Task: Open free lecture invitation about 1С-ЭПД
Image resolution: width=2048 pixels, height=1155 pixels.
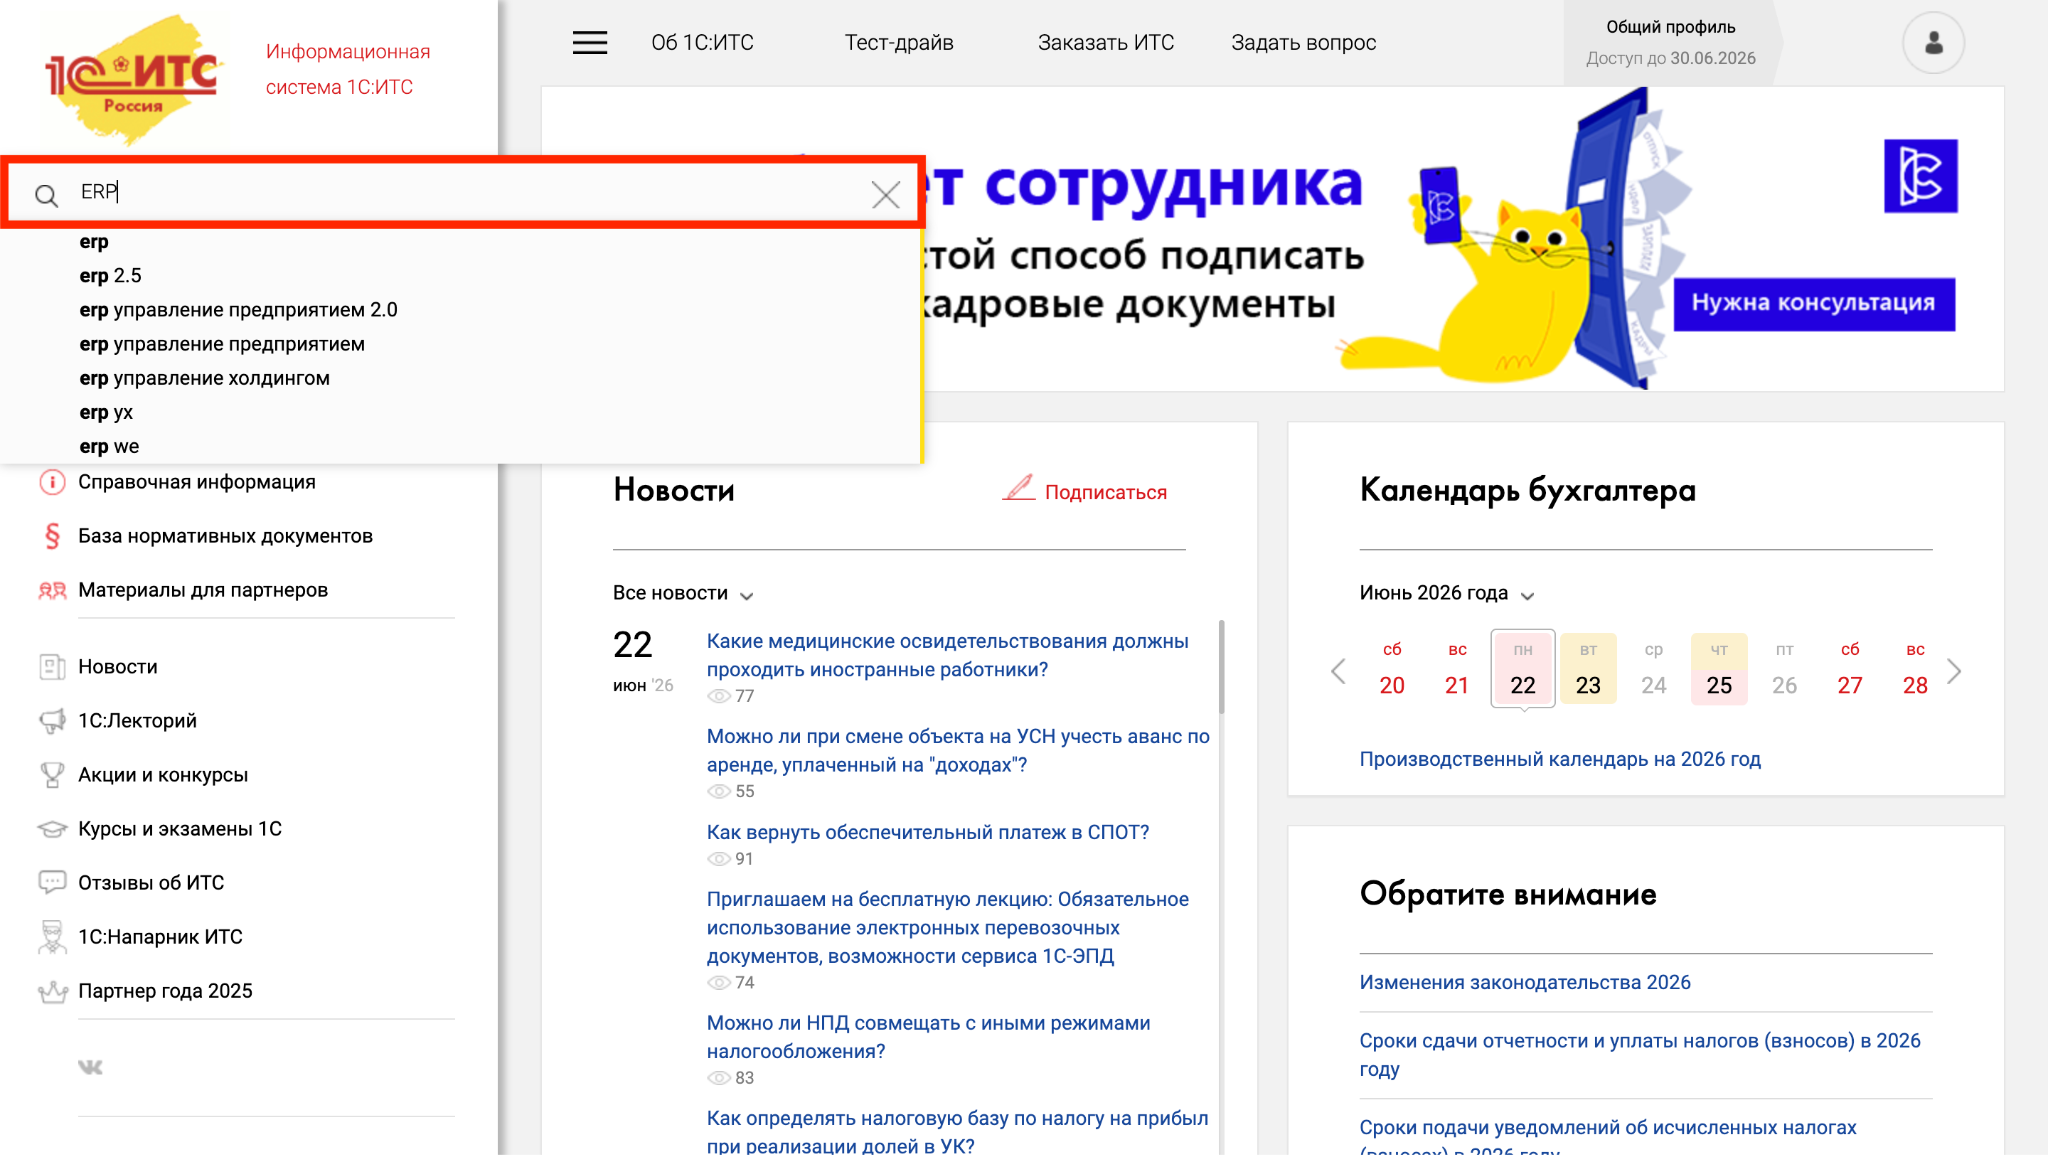Action: pyautogui.click(x=947, y=928)
